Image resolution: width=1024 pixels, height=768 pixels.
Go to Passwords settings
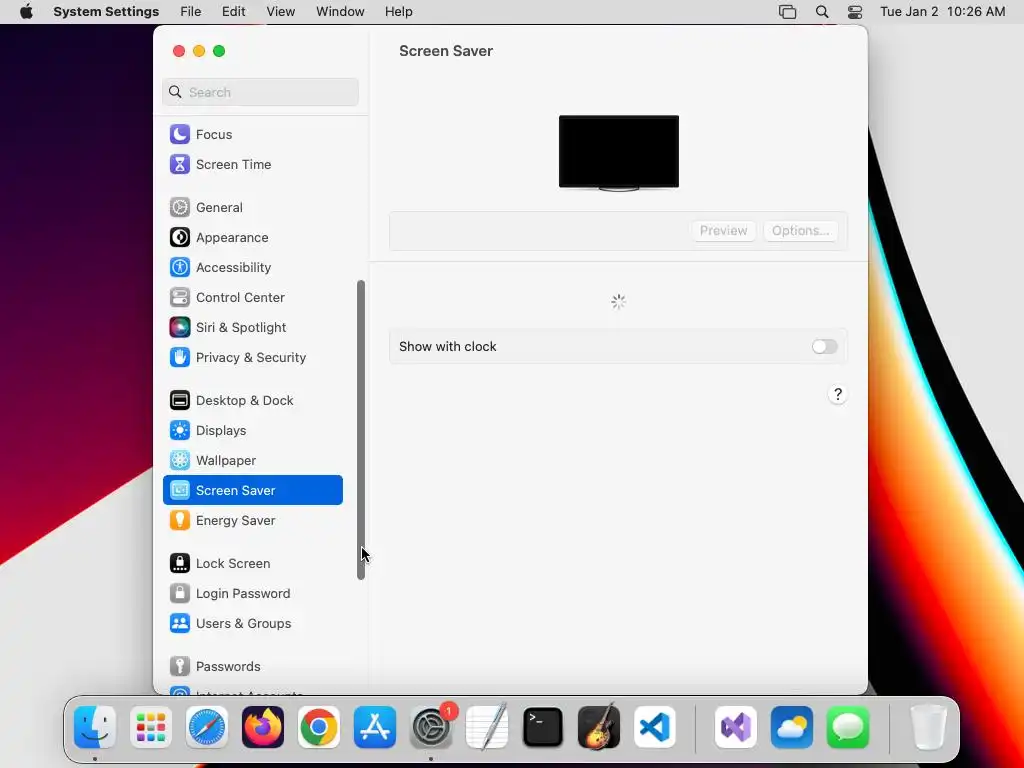click(x=253, y=667)
